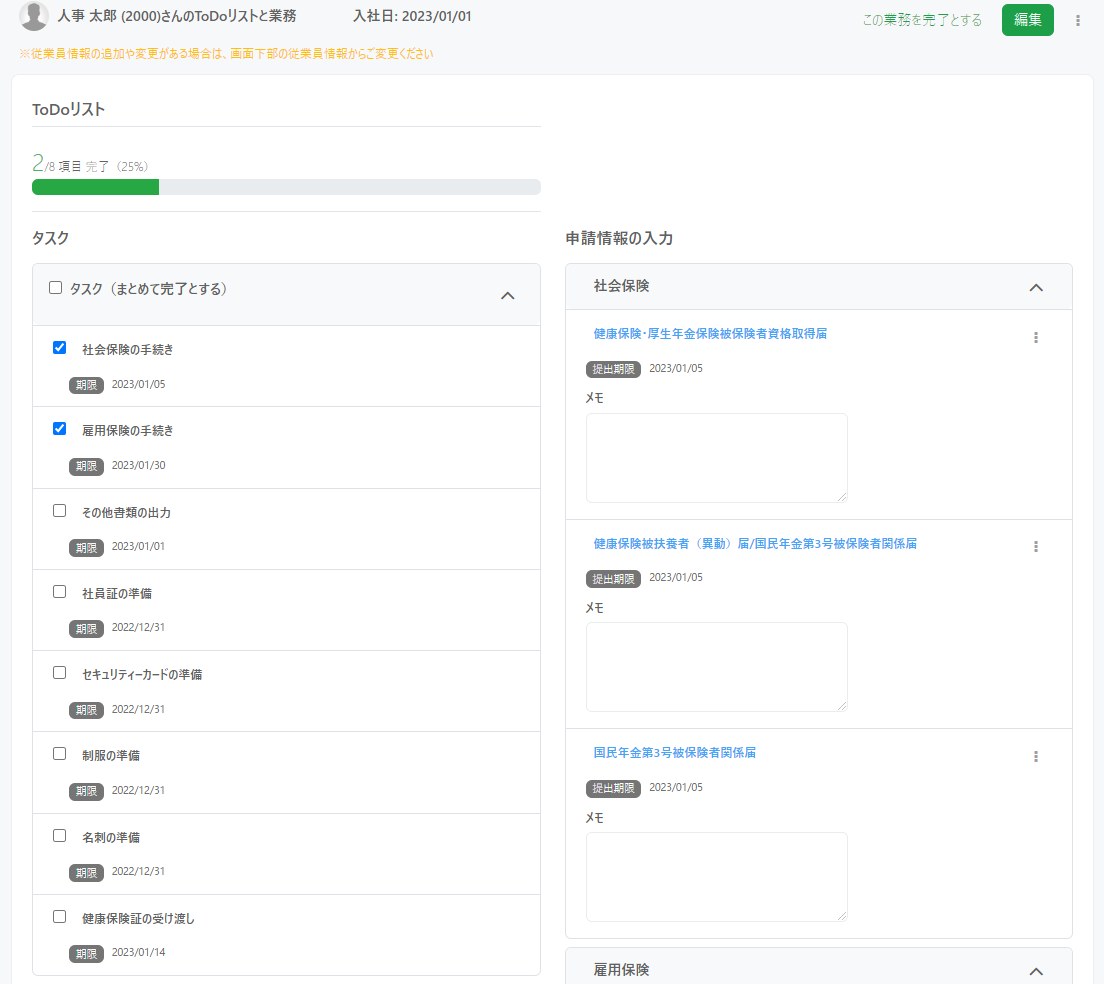Click 期限 badge of 社会保険の手続き

(86, 385)
